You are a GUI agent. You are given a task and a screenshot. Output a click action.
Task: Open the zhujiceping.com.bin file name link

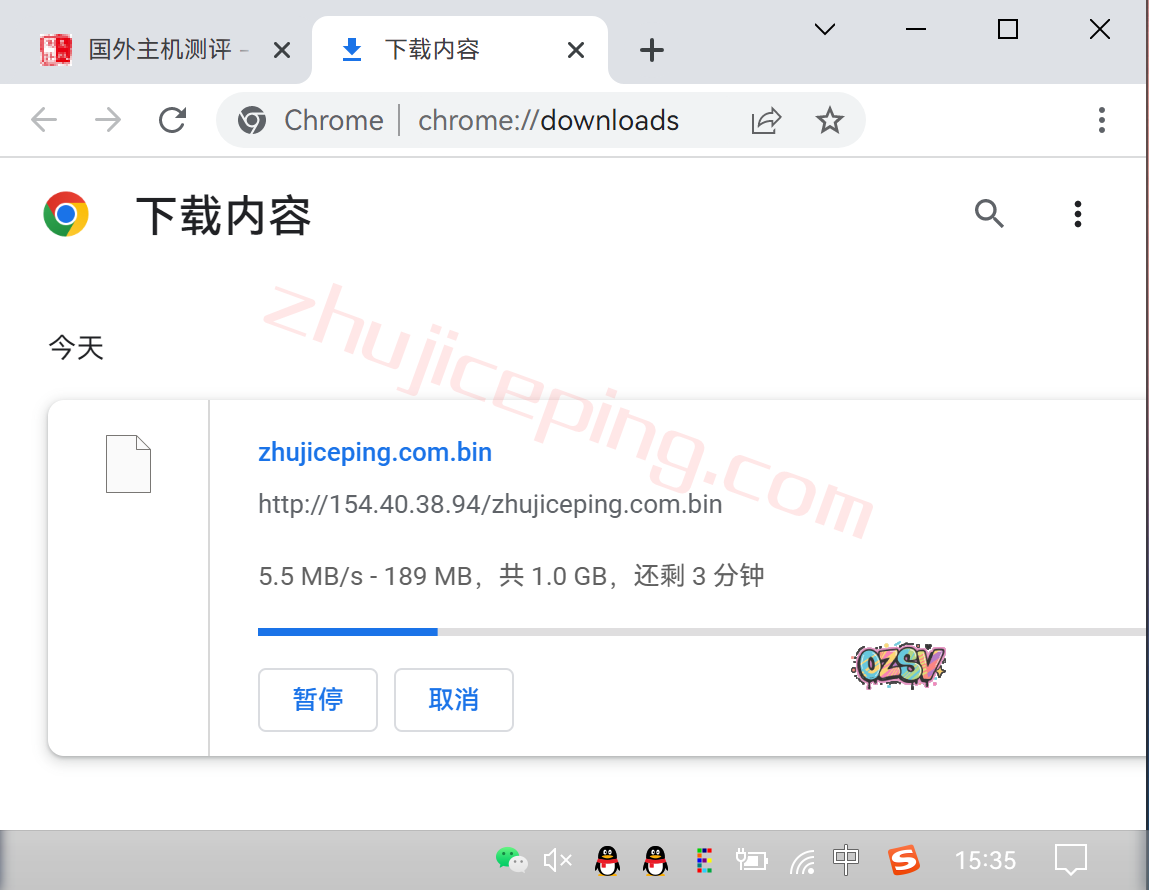click(375, 452)
